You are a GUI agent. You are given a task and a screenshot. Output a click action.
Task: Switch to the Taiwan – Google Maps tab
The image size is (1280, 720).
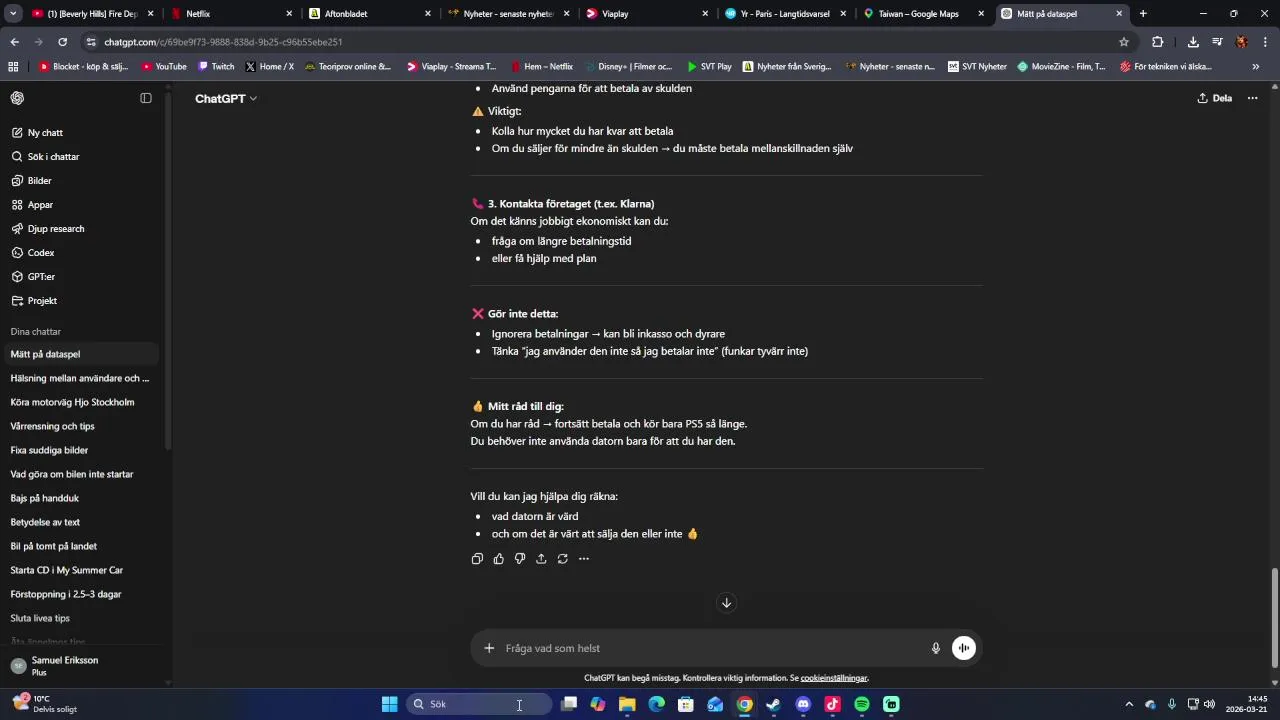pos(924,14)
